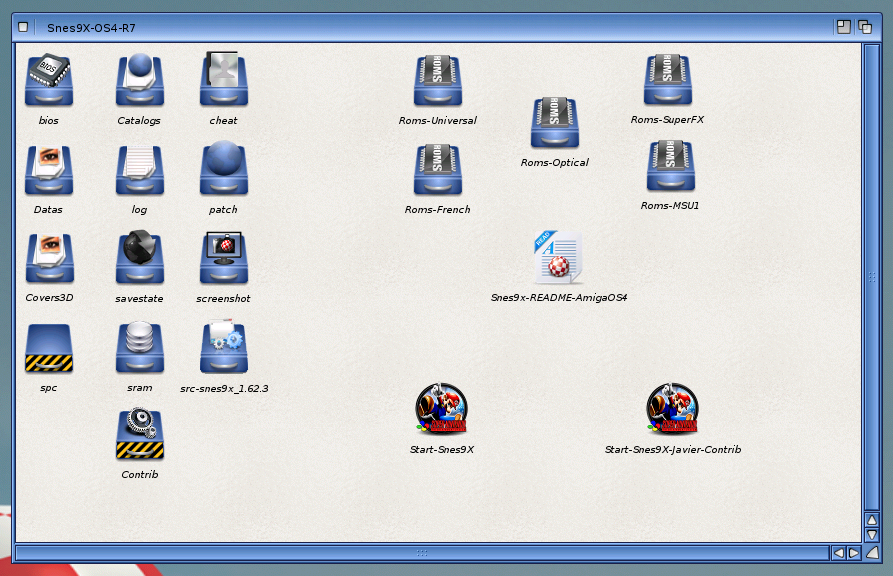
Task: Select the screenshot drawer icon
Action: click(223, 259)
